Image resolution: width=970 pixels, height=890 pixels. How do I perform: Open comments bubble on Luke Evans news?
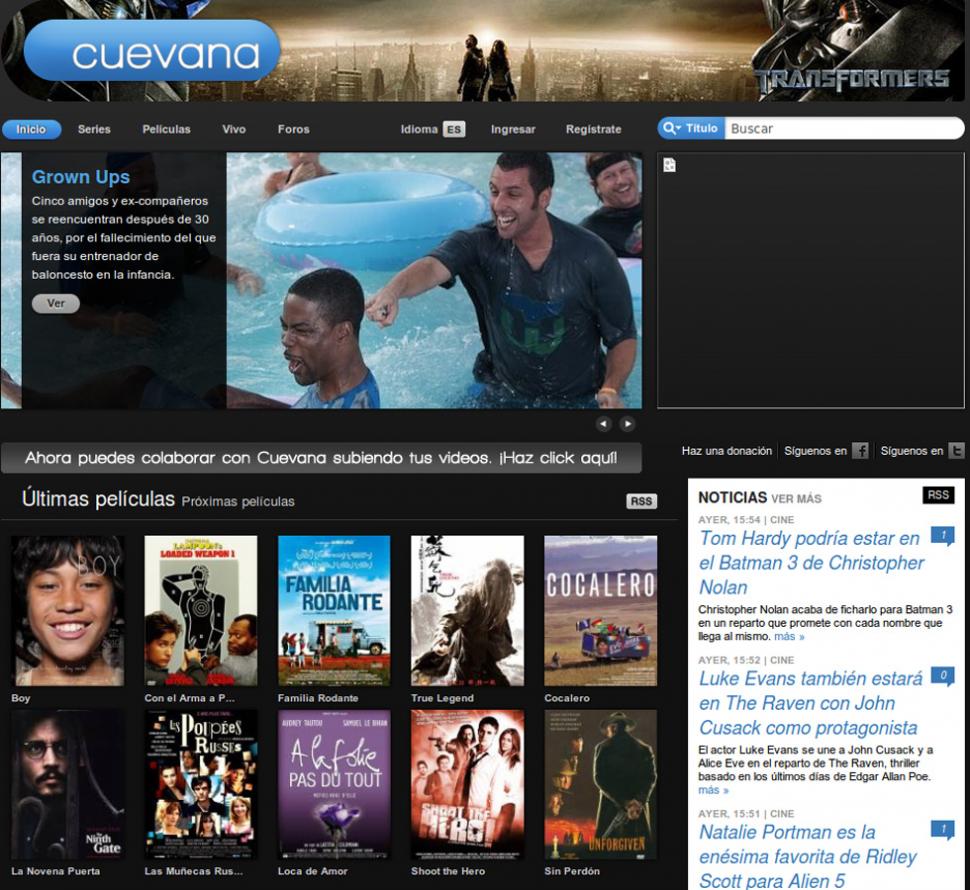click(941, 676)
